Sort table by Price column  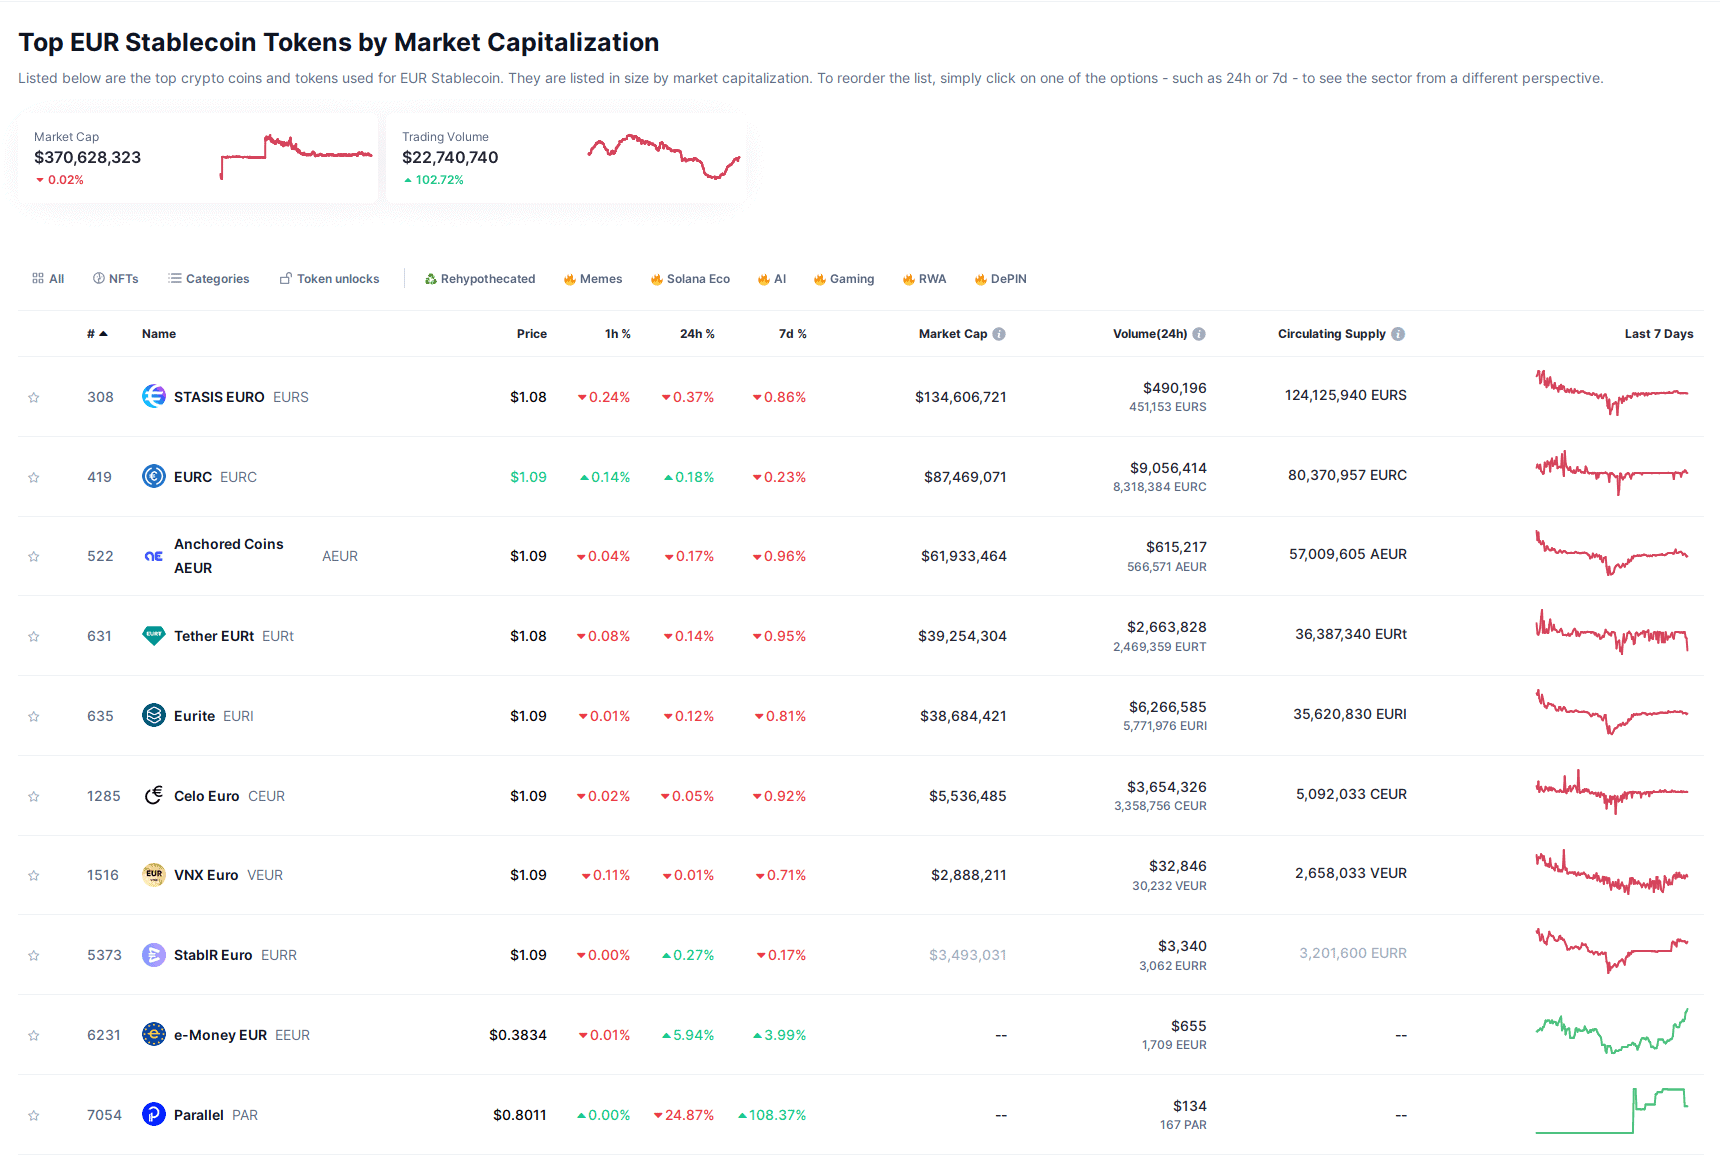coord(532,334)
